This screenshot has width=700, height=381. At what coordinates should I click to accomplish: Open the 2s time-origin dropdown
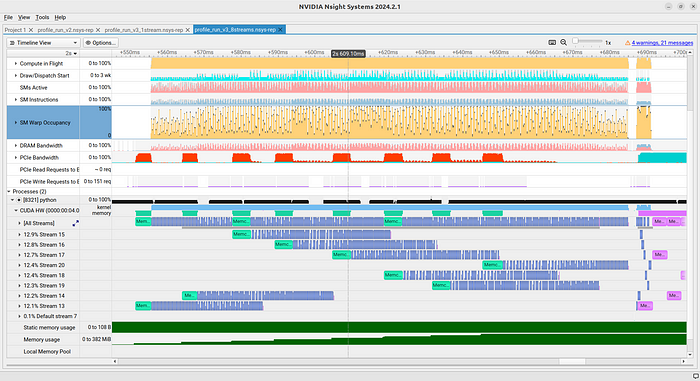pyautogui.click(x=71, y=53)
